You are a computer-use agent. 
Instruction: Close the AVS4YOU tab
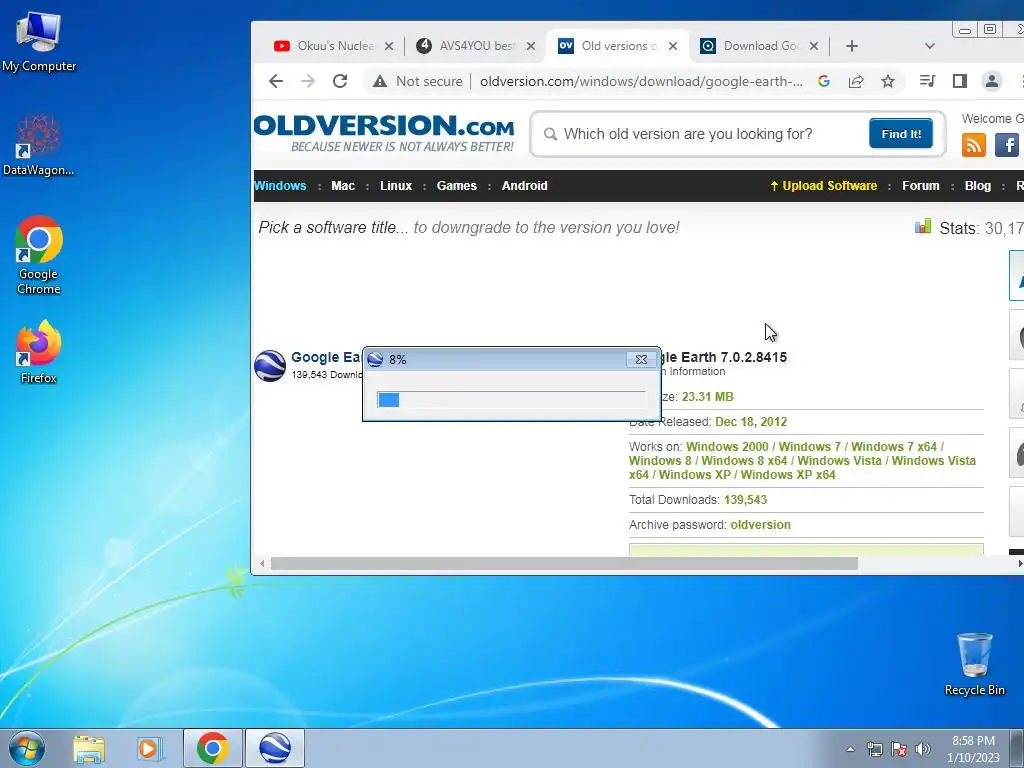pos(531,46)
